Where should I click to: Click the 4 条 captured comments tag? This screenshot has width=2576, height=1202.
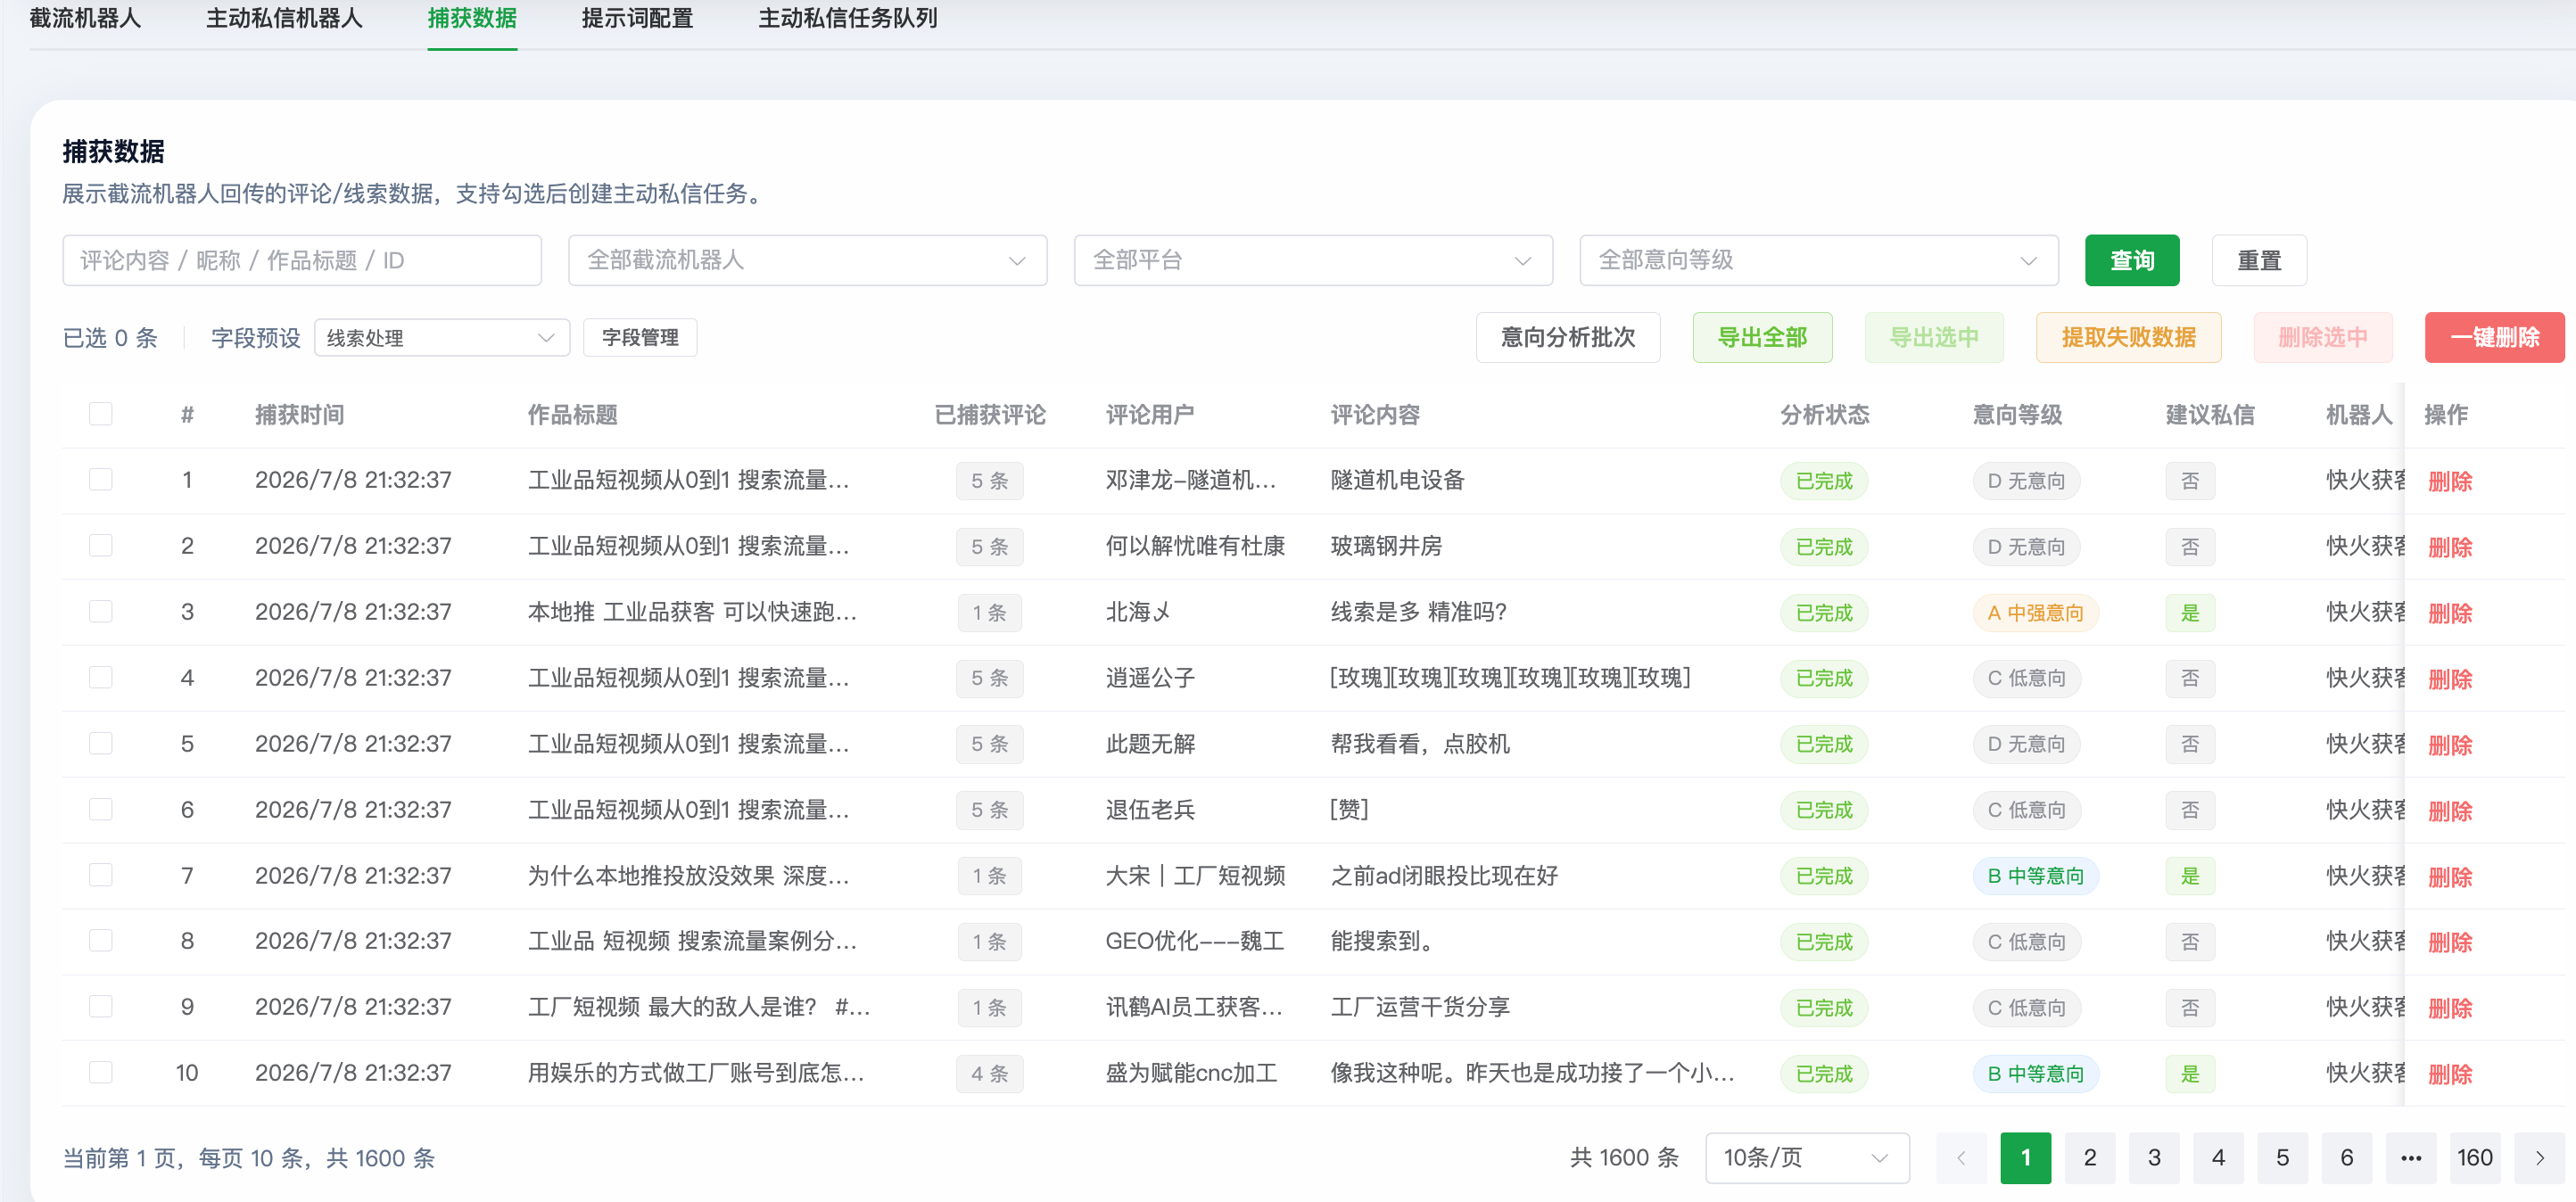[x=989, y=1074]
